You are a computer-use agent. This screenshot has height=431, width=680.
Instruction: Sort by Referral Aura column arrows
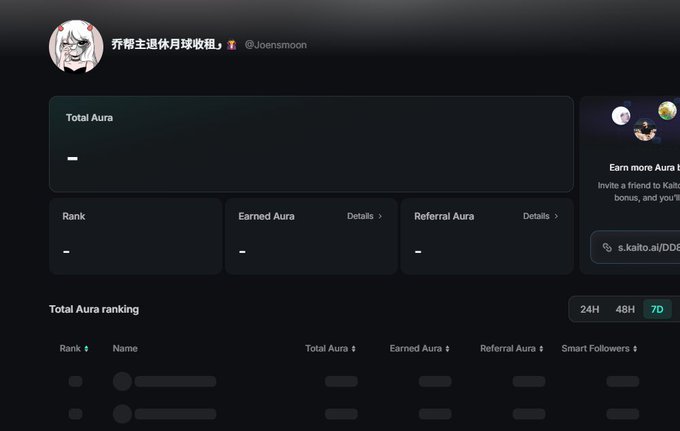(x=541, y=349)
